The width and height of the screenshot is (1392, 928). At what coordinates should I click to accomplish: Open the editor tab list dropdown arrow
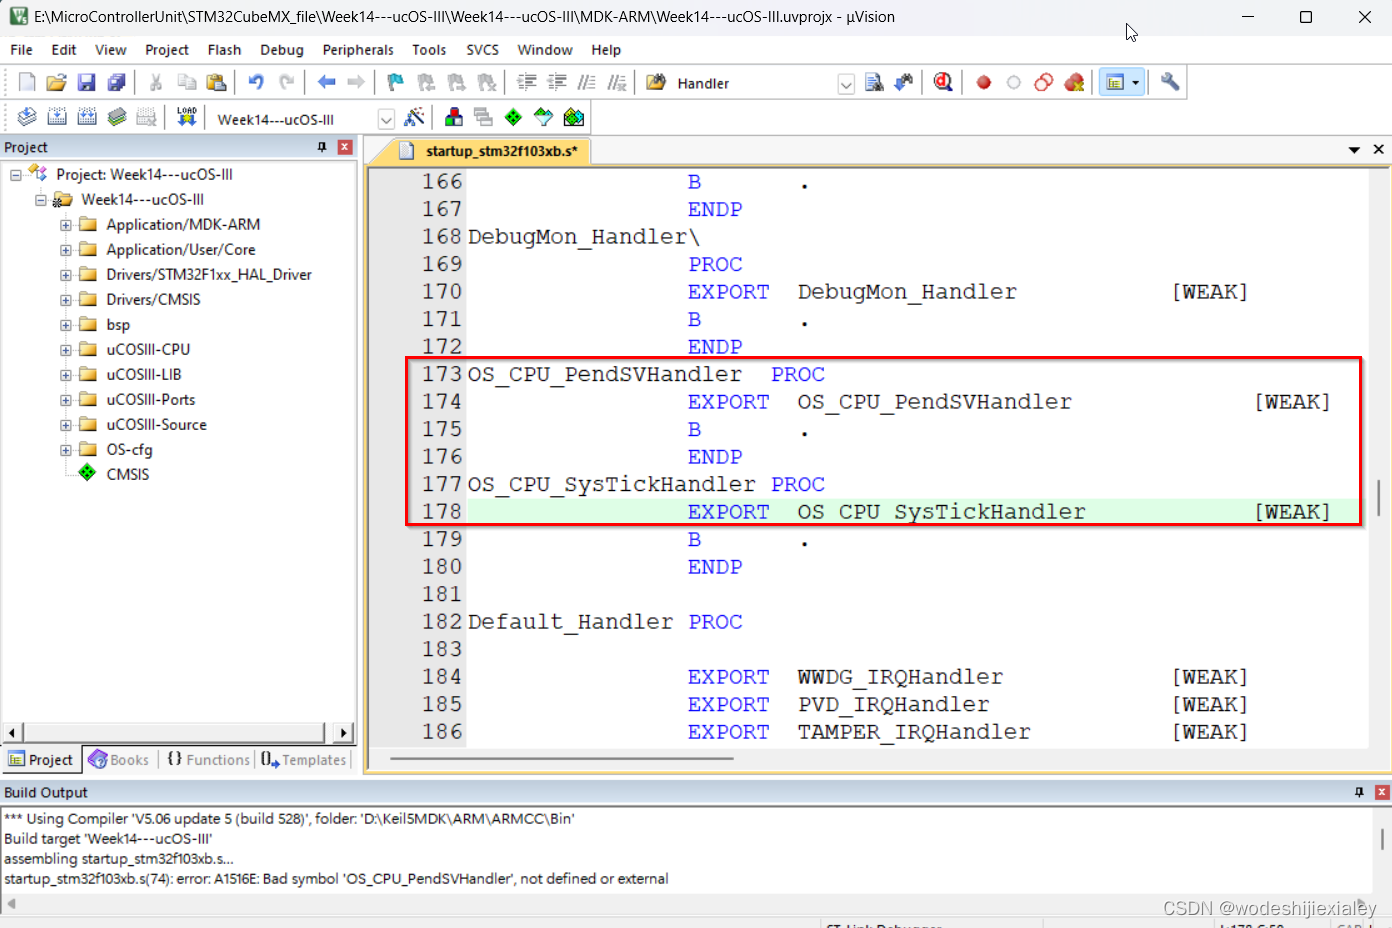[1354, 149]
